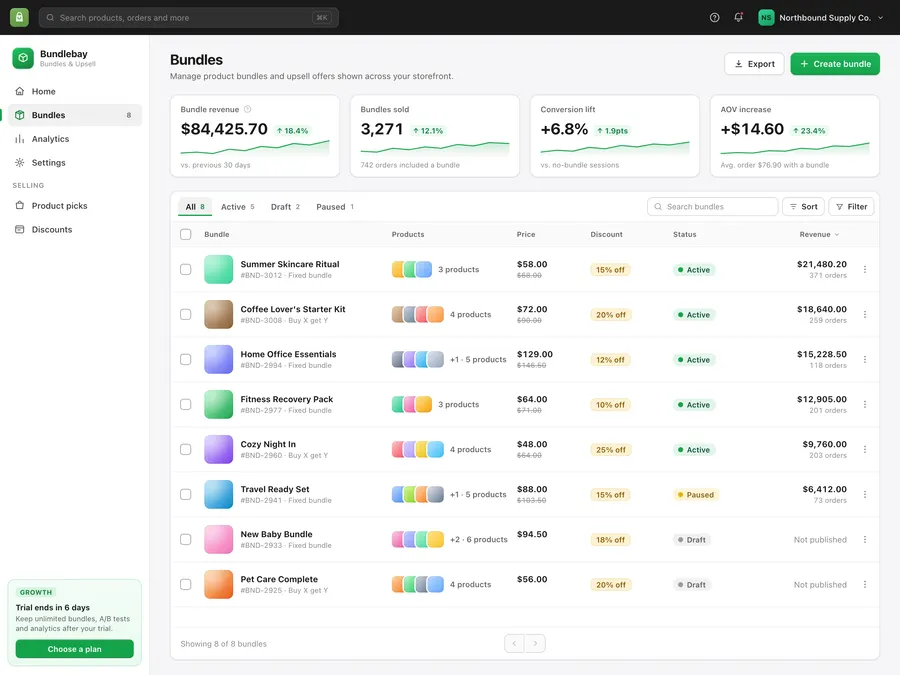Open the notifications bell
Viewport: 900px width, 675px height.
tap(739, 17)
